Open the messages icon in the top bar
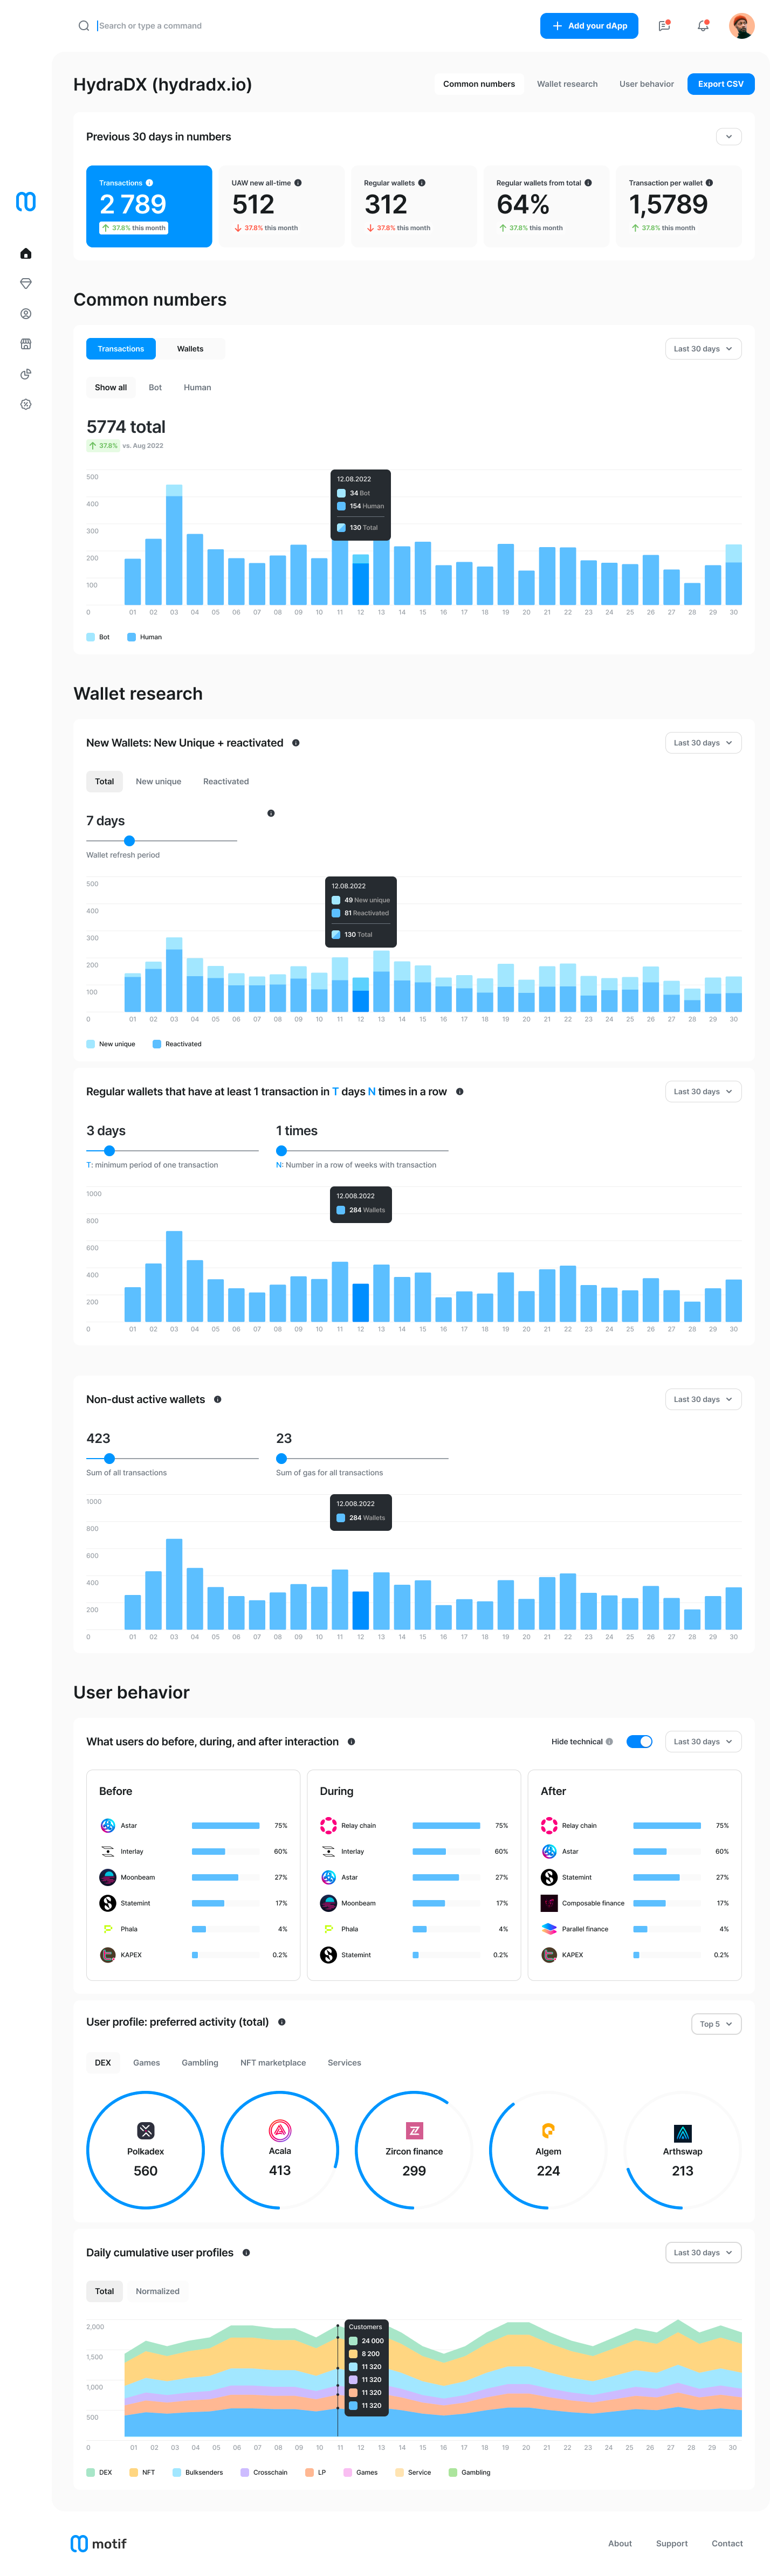The width and height of the screenshot is (770, 2576). coord(664,26)
